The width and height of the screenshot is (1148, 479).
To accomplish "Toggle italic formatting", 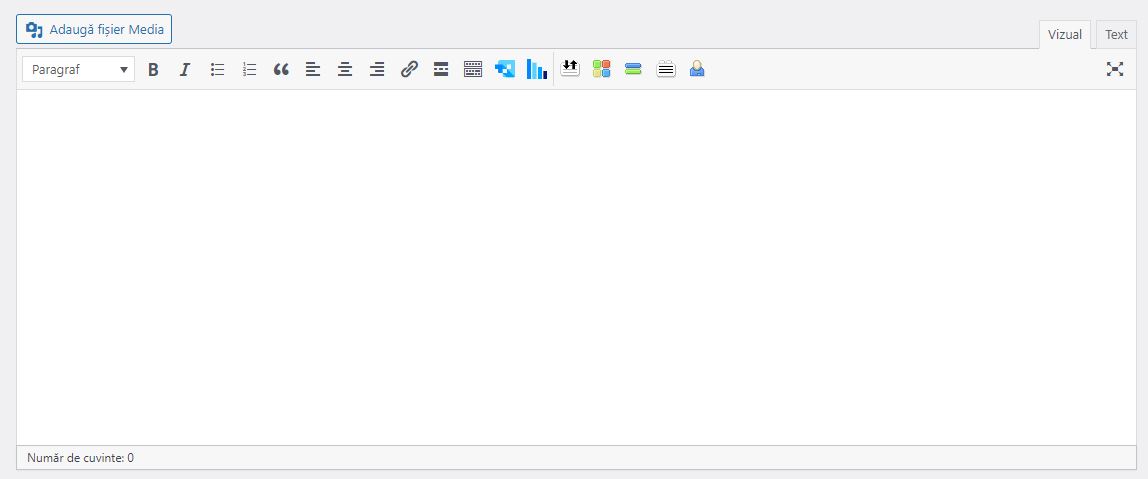I will pos(185,70).
